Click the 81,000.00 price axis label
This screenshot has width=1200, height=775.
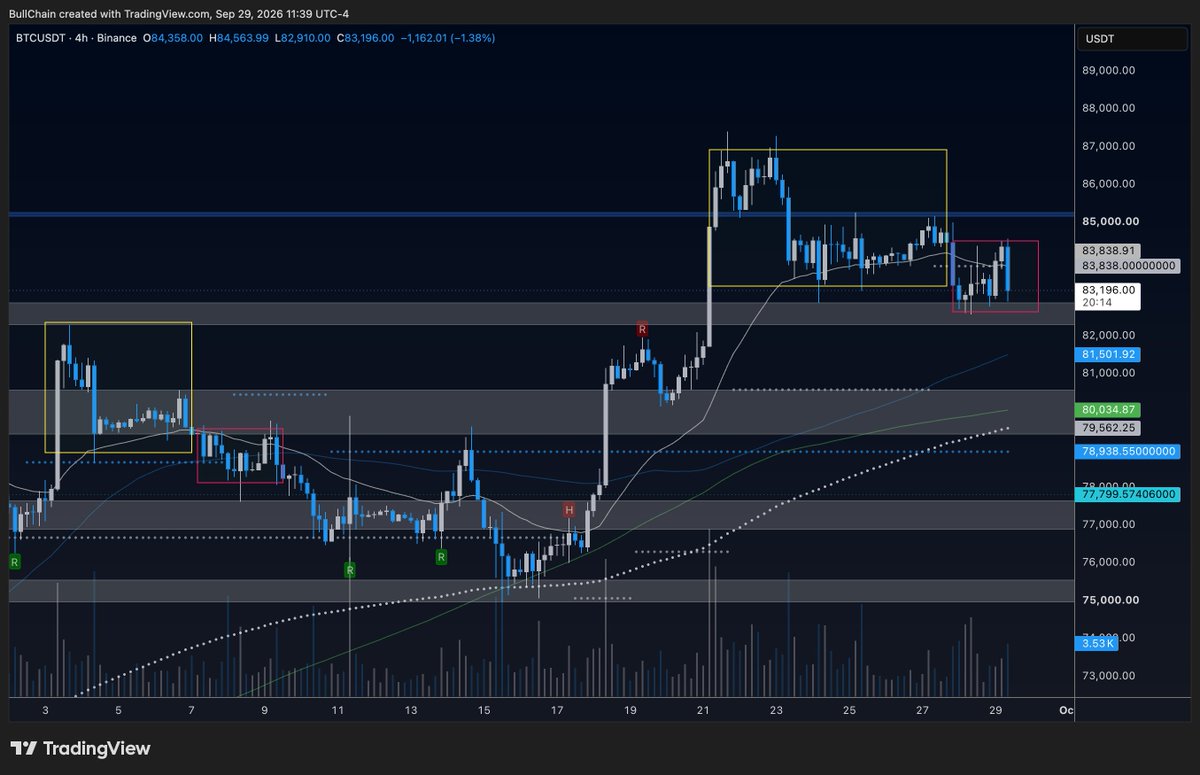tap(1108, 373)
